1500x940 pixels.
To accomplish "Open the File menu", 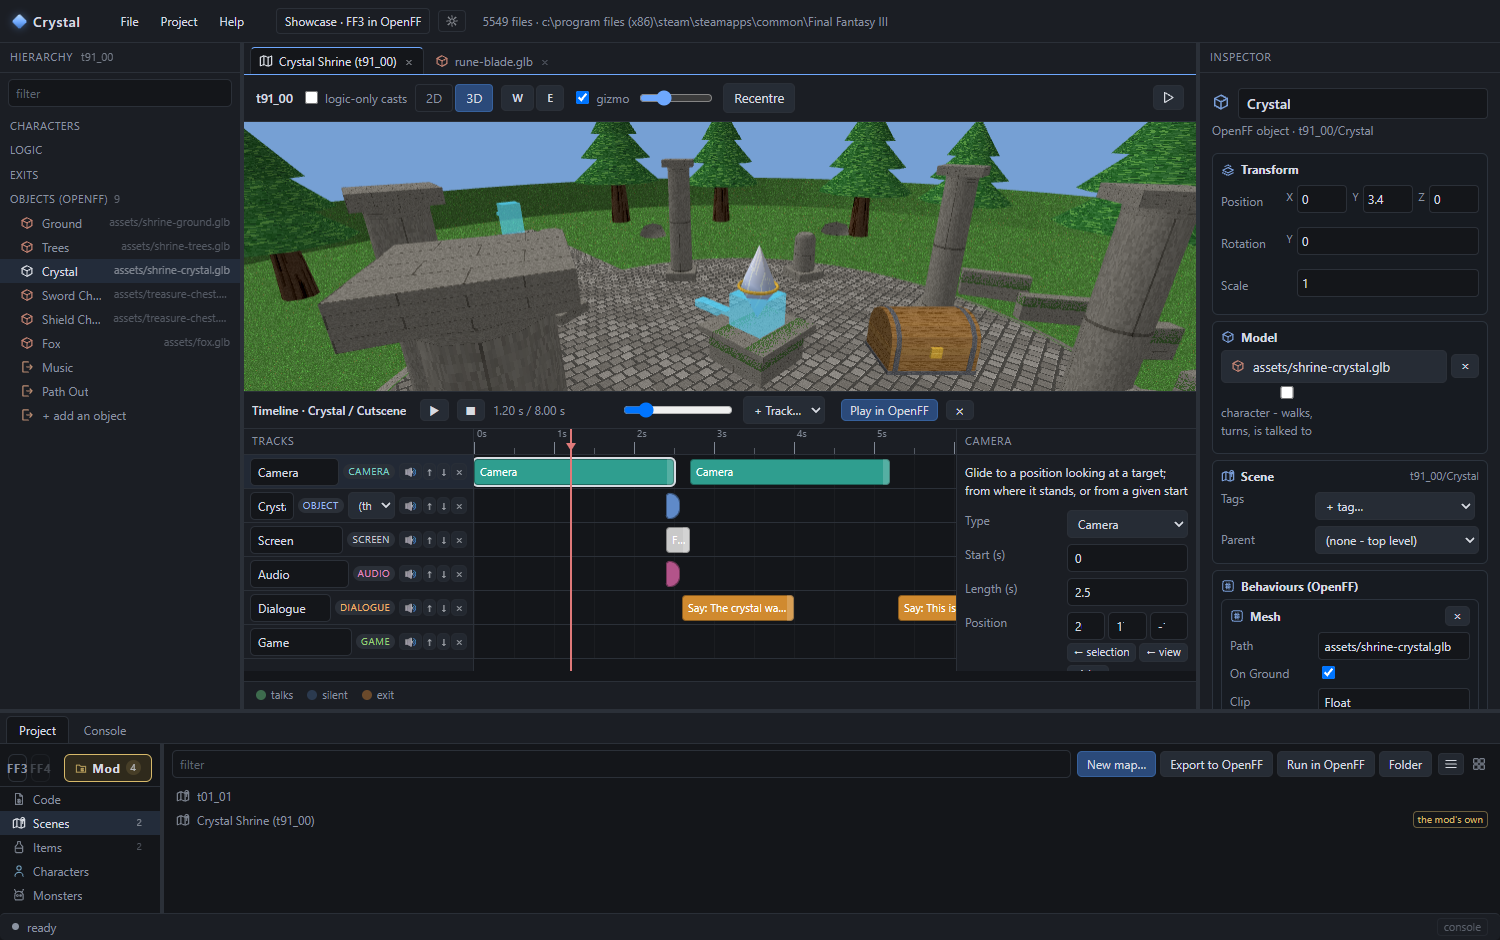I will [x=129, y=22].
